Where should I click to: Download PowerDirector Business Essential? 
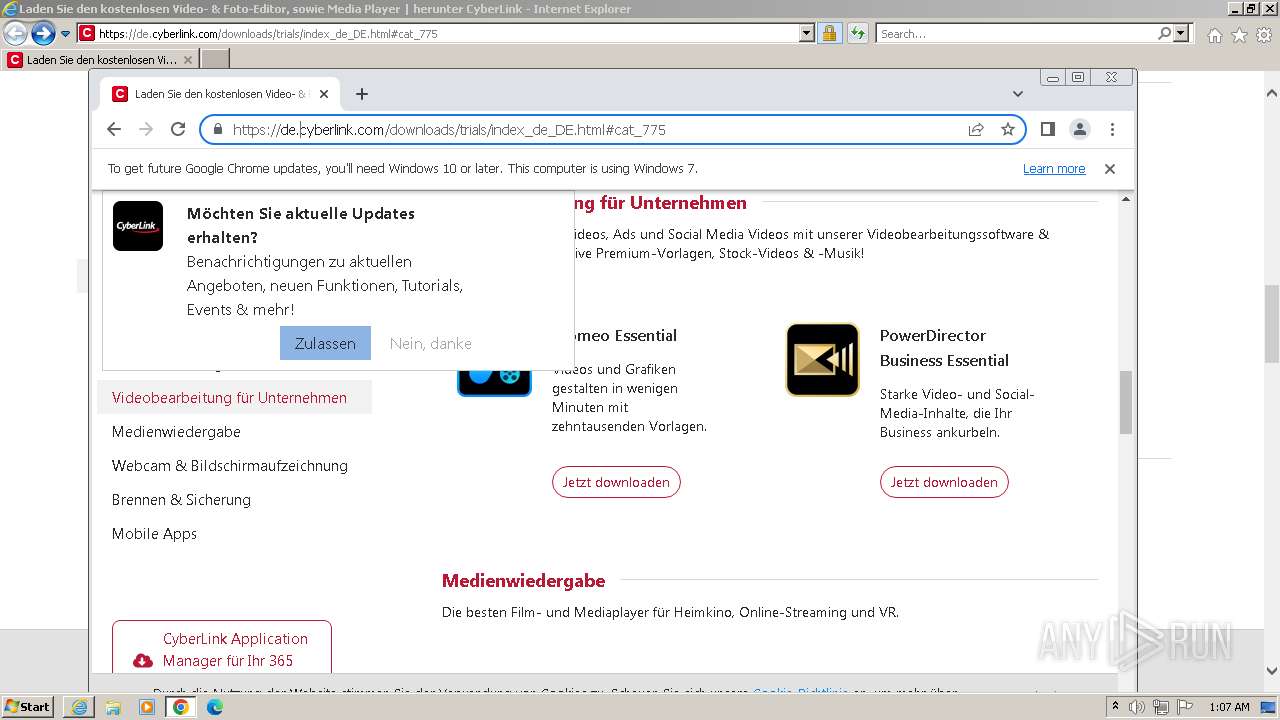(944, 482)
